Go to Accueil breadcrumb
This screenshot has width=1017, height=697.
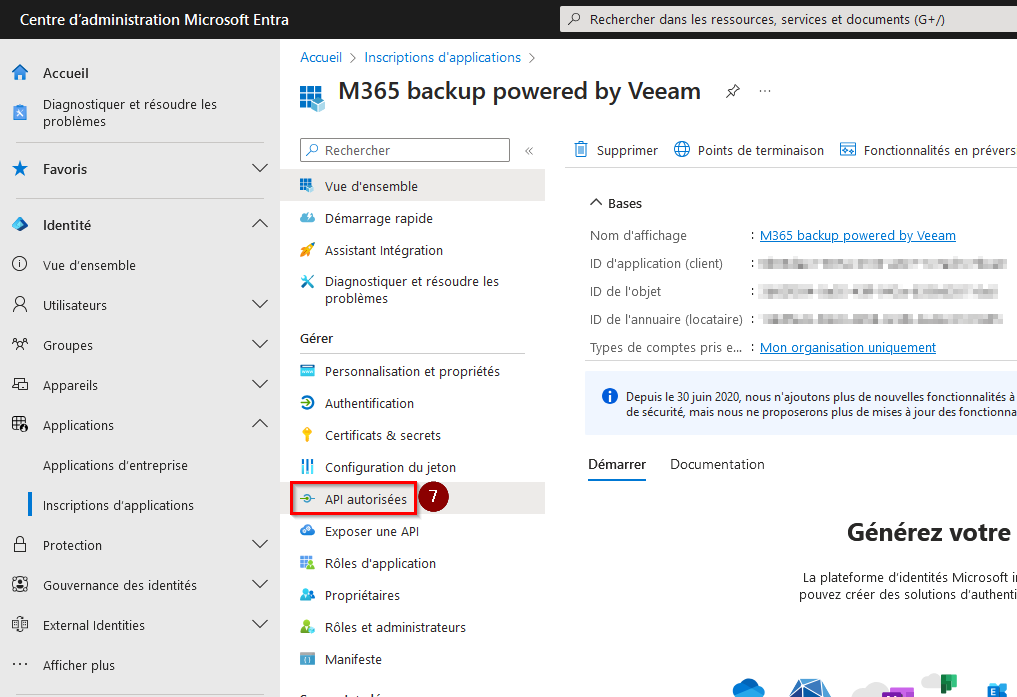[x=321, y=57]
